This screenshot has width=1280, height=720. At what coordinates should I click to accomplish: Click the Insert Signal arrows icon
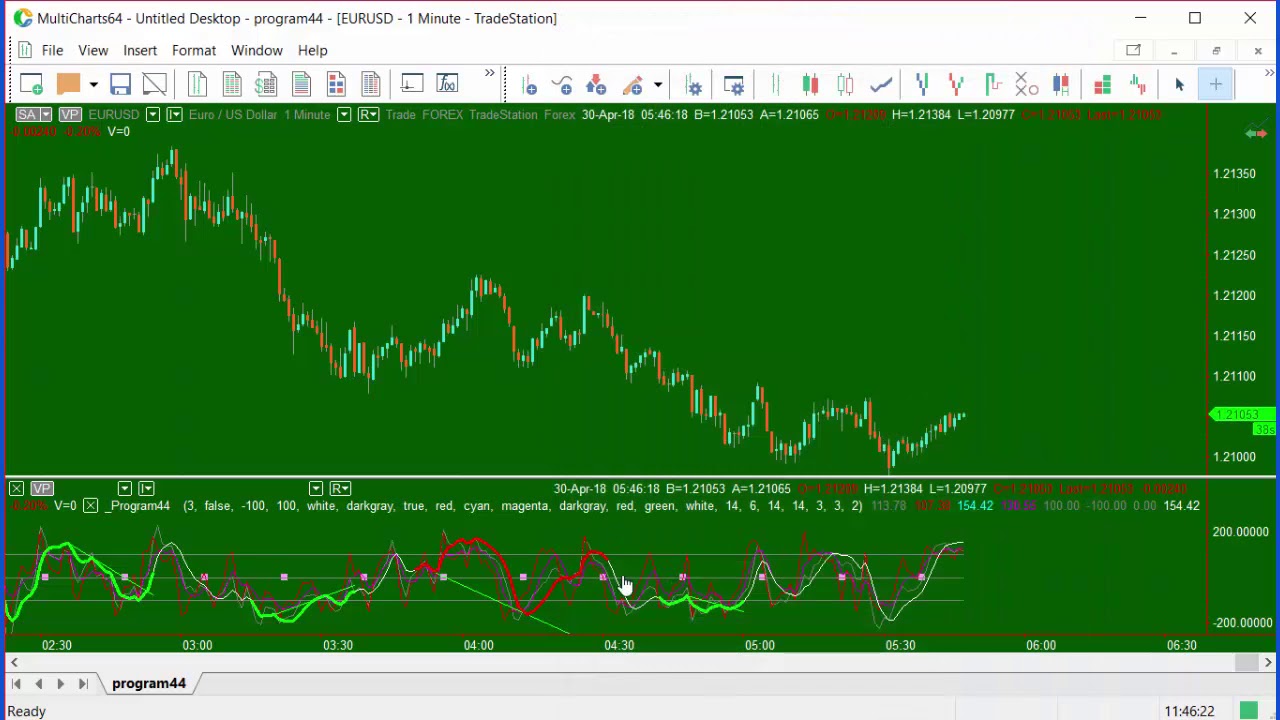[x=596, y=86]
